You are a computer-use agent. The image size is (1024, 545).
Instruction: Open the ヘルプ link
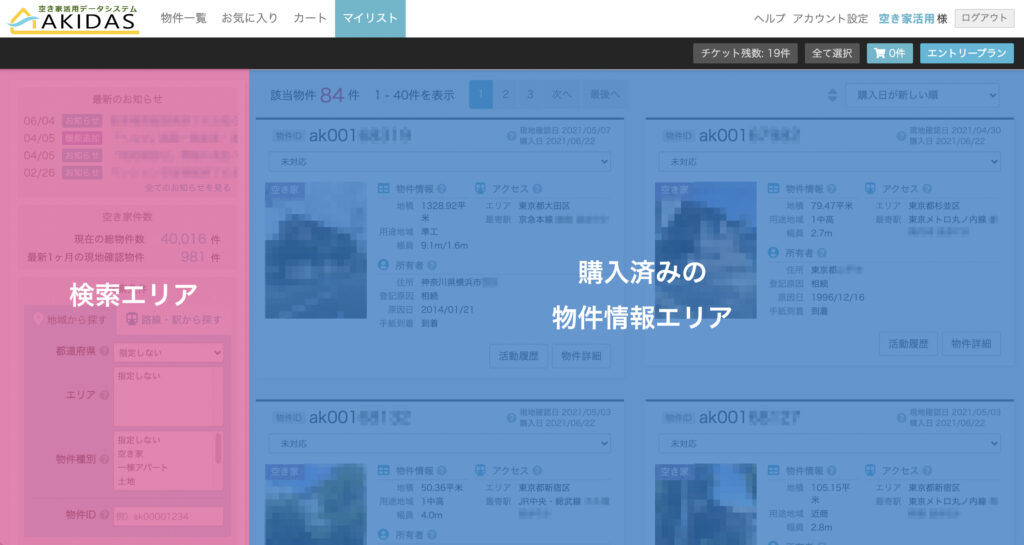click(x=770, y=19)
